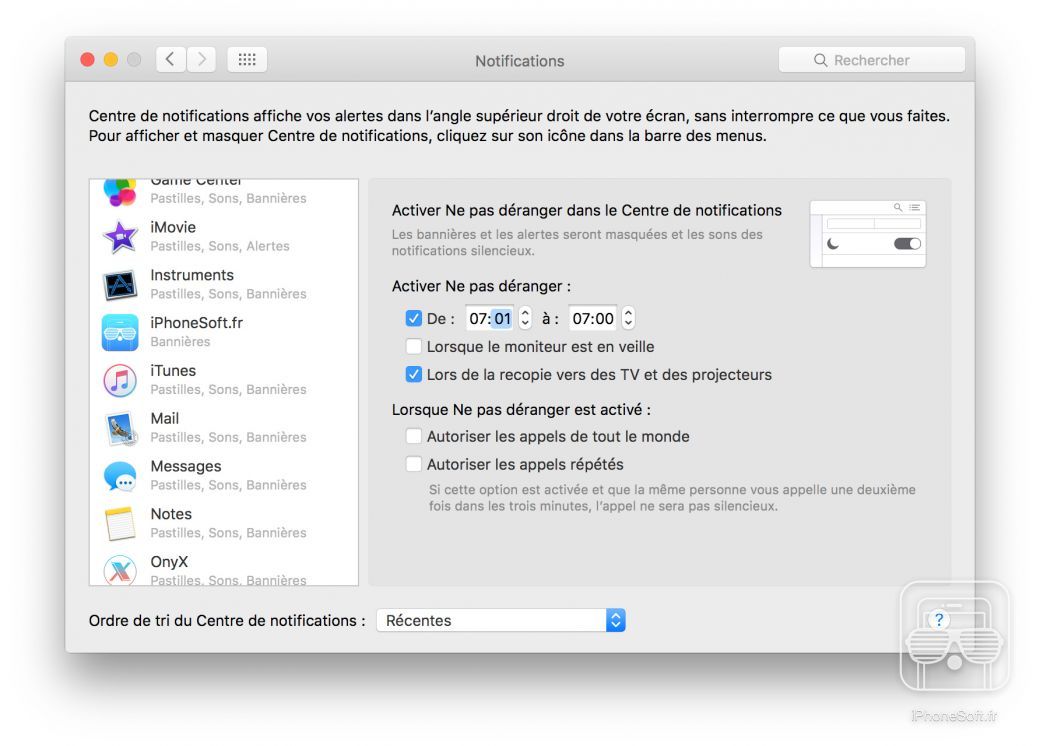Open the 'Récentes' sort order dropdown
This screenshot has width=1040, height=746.
[501, 620]
